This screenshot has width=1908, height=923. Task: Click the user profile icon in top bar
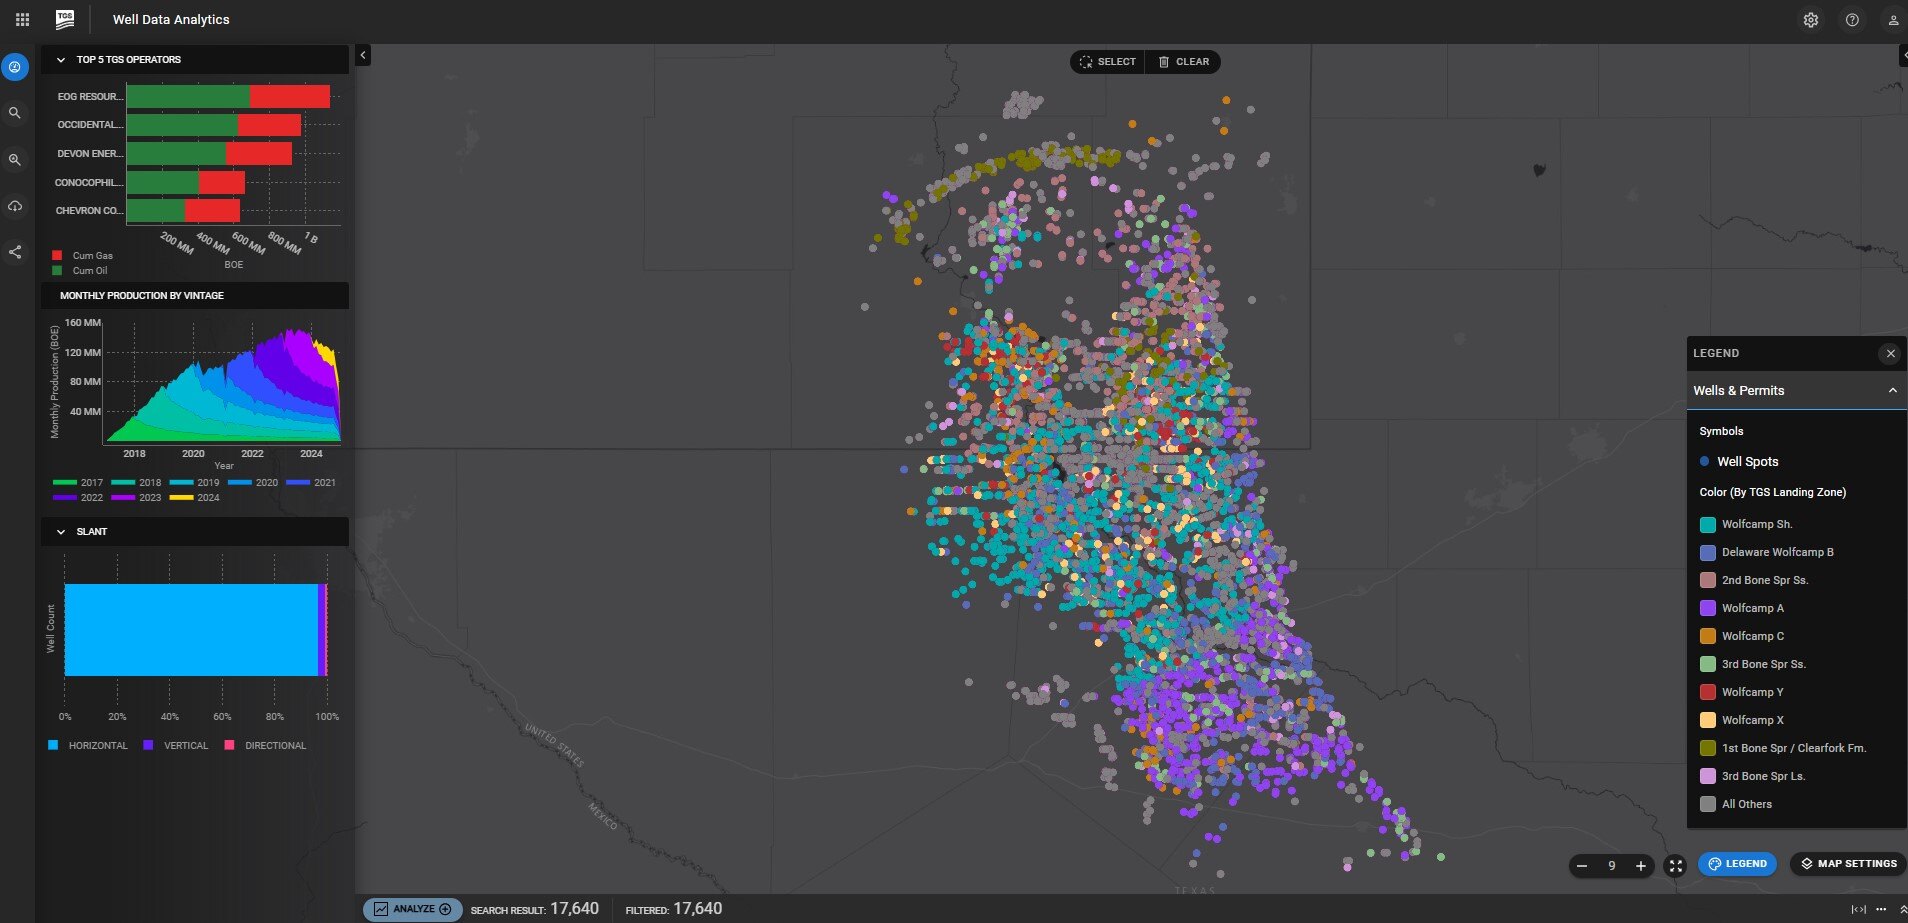[1892, 19]
